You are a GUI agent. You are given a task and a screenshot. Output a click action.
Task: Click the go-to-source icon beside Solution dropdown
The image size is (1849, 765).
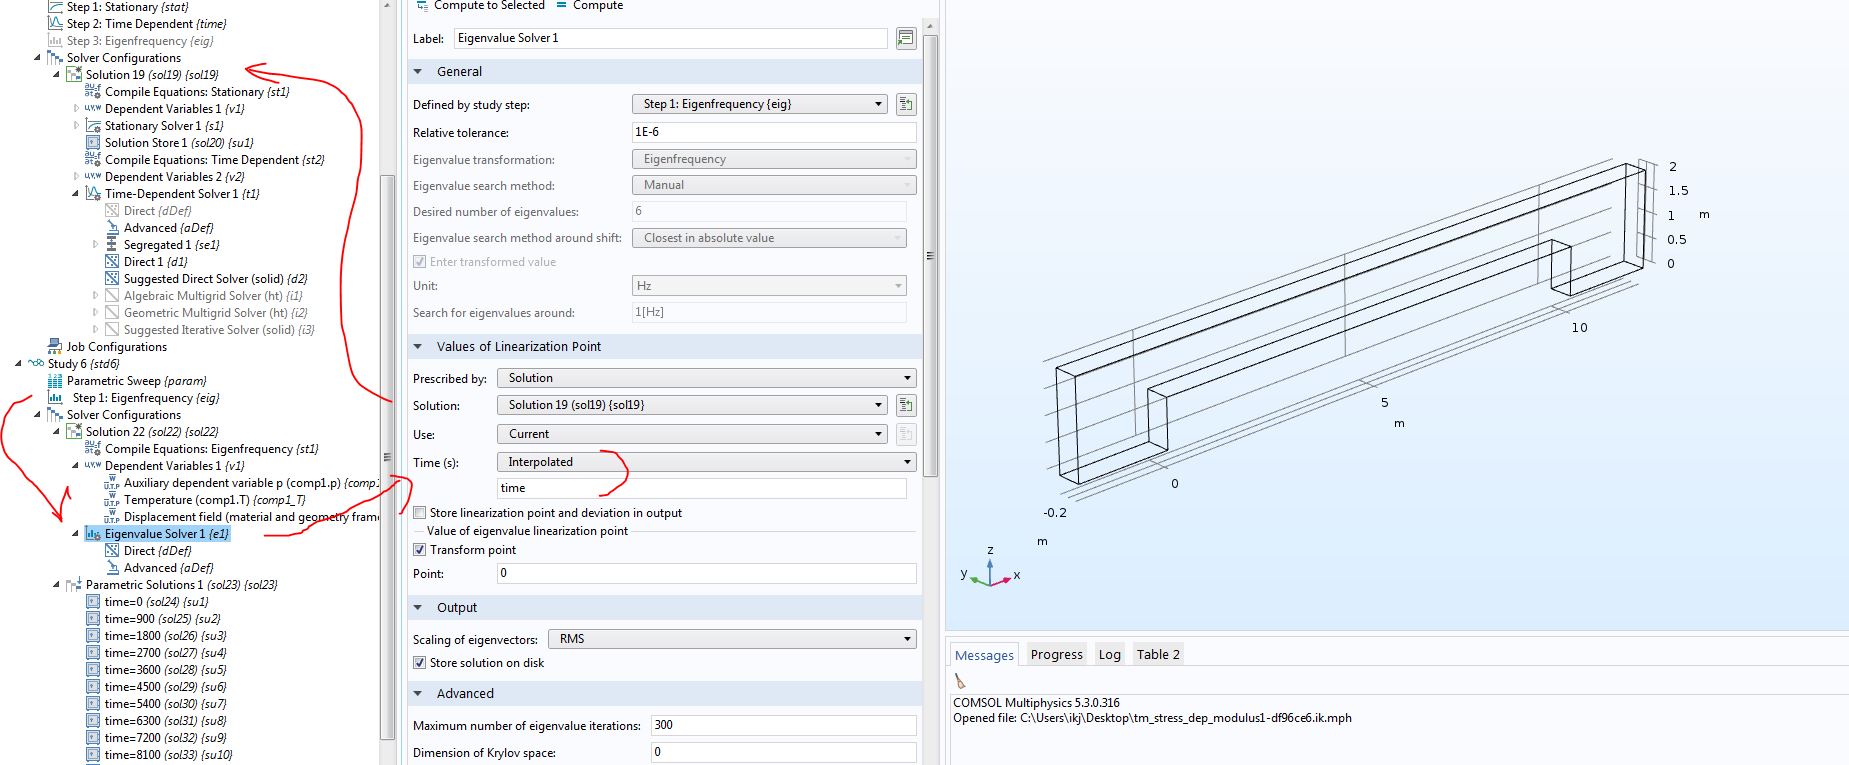click(906, 405)
